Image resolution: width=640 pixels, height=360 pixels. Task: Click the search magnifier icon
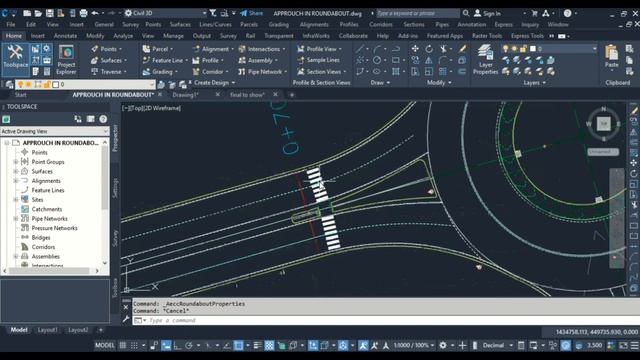(x=466, y=13)
